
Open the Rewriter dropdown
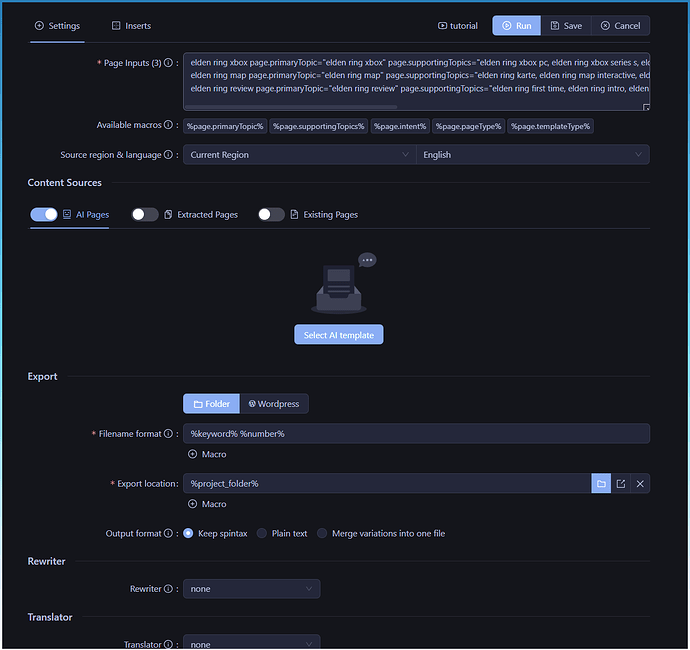(x=251, y=589)
